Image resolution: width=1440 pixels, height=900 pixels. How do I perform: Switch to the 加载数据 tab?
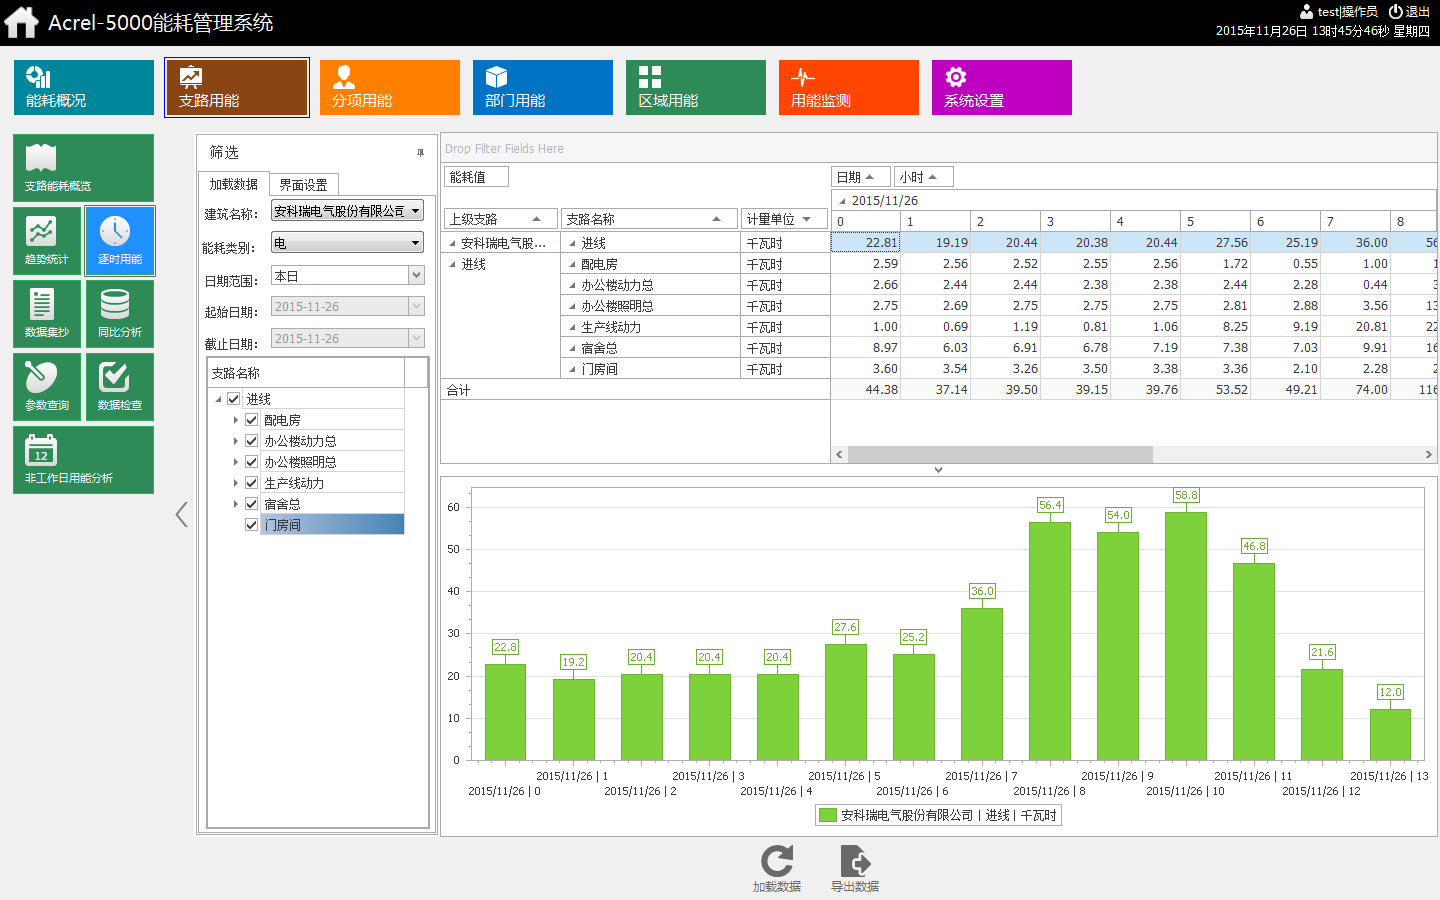pos(234,184)
